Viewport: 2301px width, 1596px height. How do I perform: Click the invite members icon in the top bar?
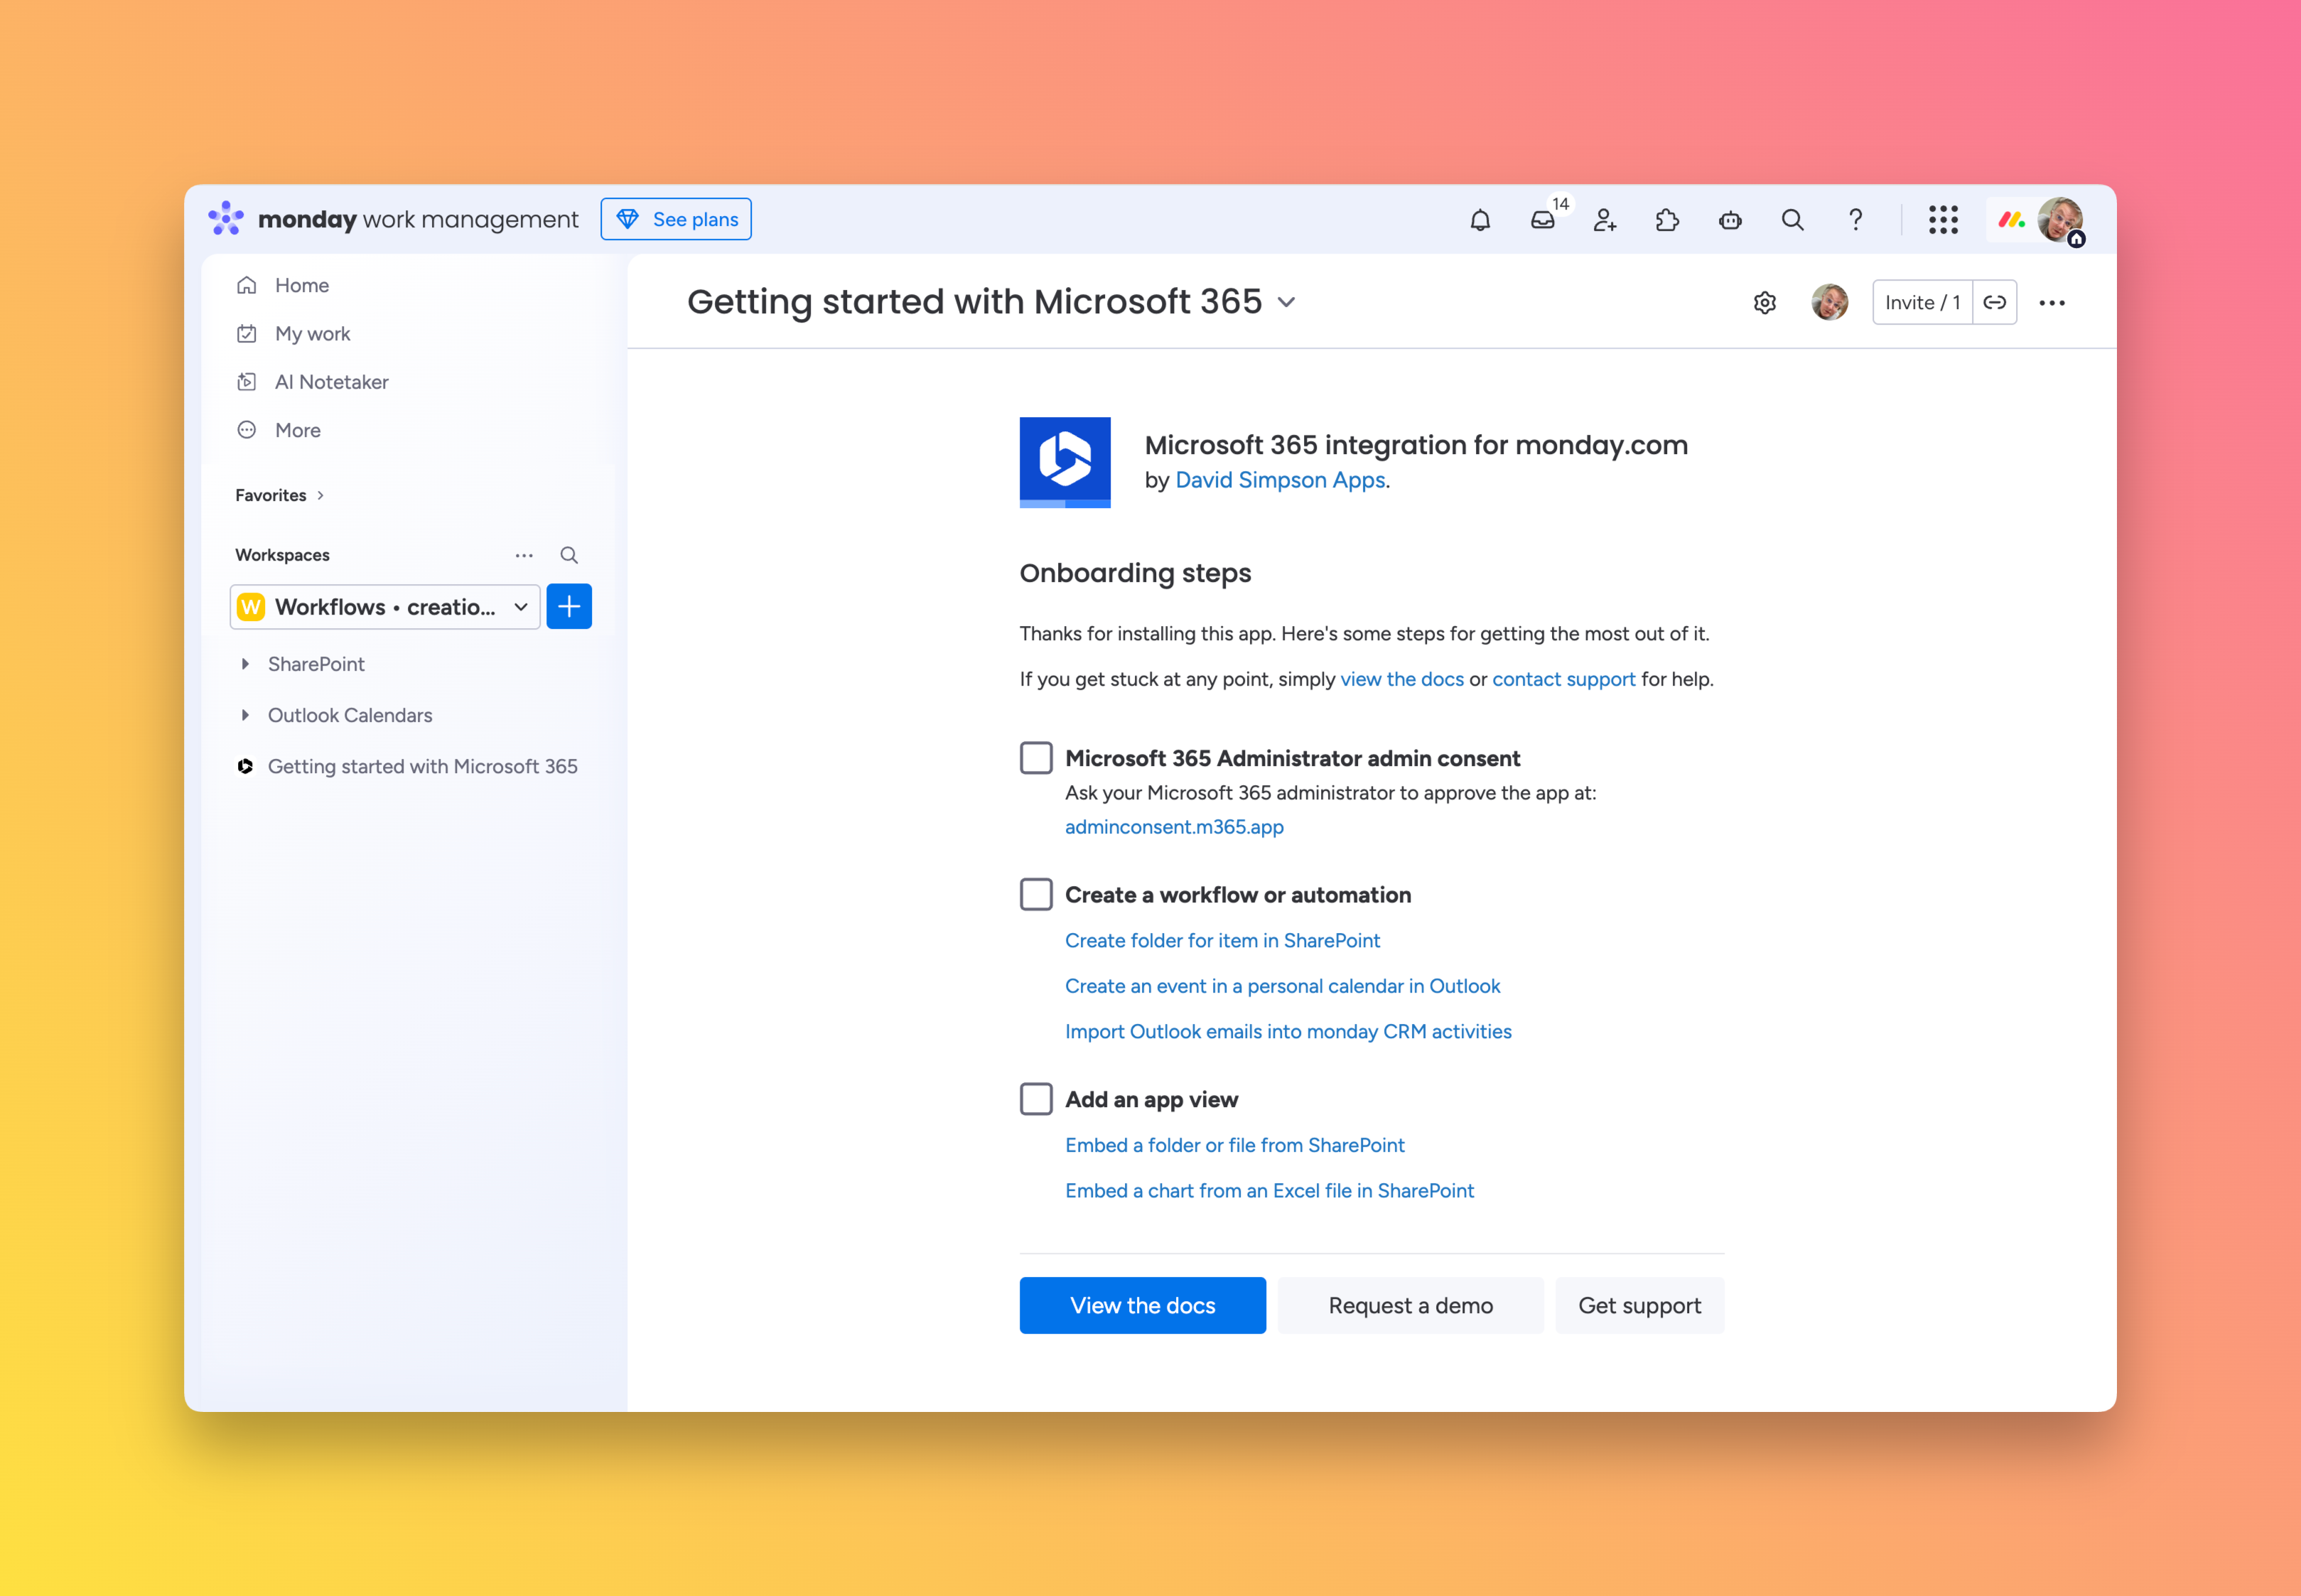point(1604,220)
